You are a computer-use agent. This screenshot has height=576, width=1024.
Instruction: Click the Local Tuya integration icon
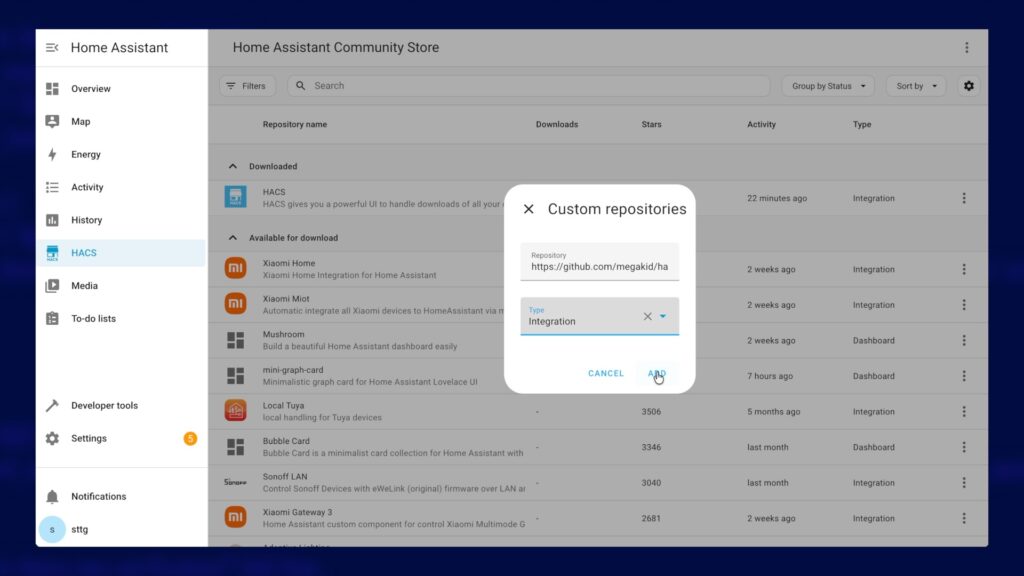pyautogui.click(x=235, y=411)
